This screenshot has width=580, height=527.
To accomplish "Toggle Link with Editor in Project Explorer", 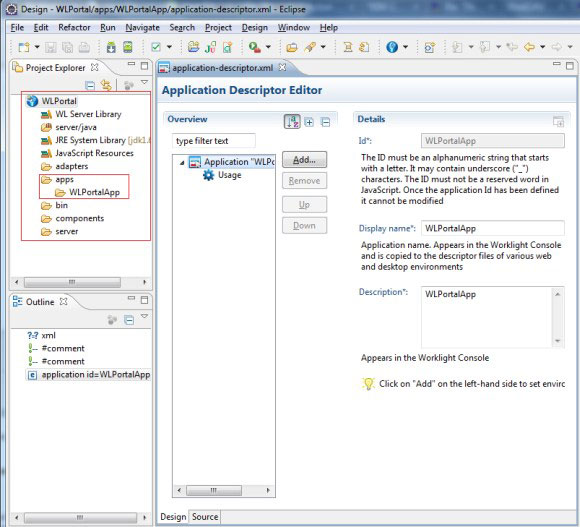I will (x=106, y=85).
